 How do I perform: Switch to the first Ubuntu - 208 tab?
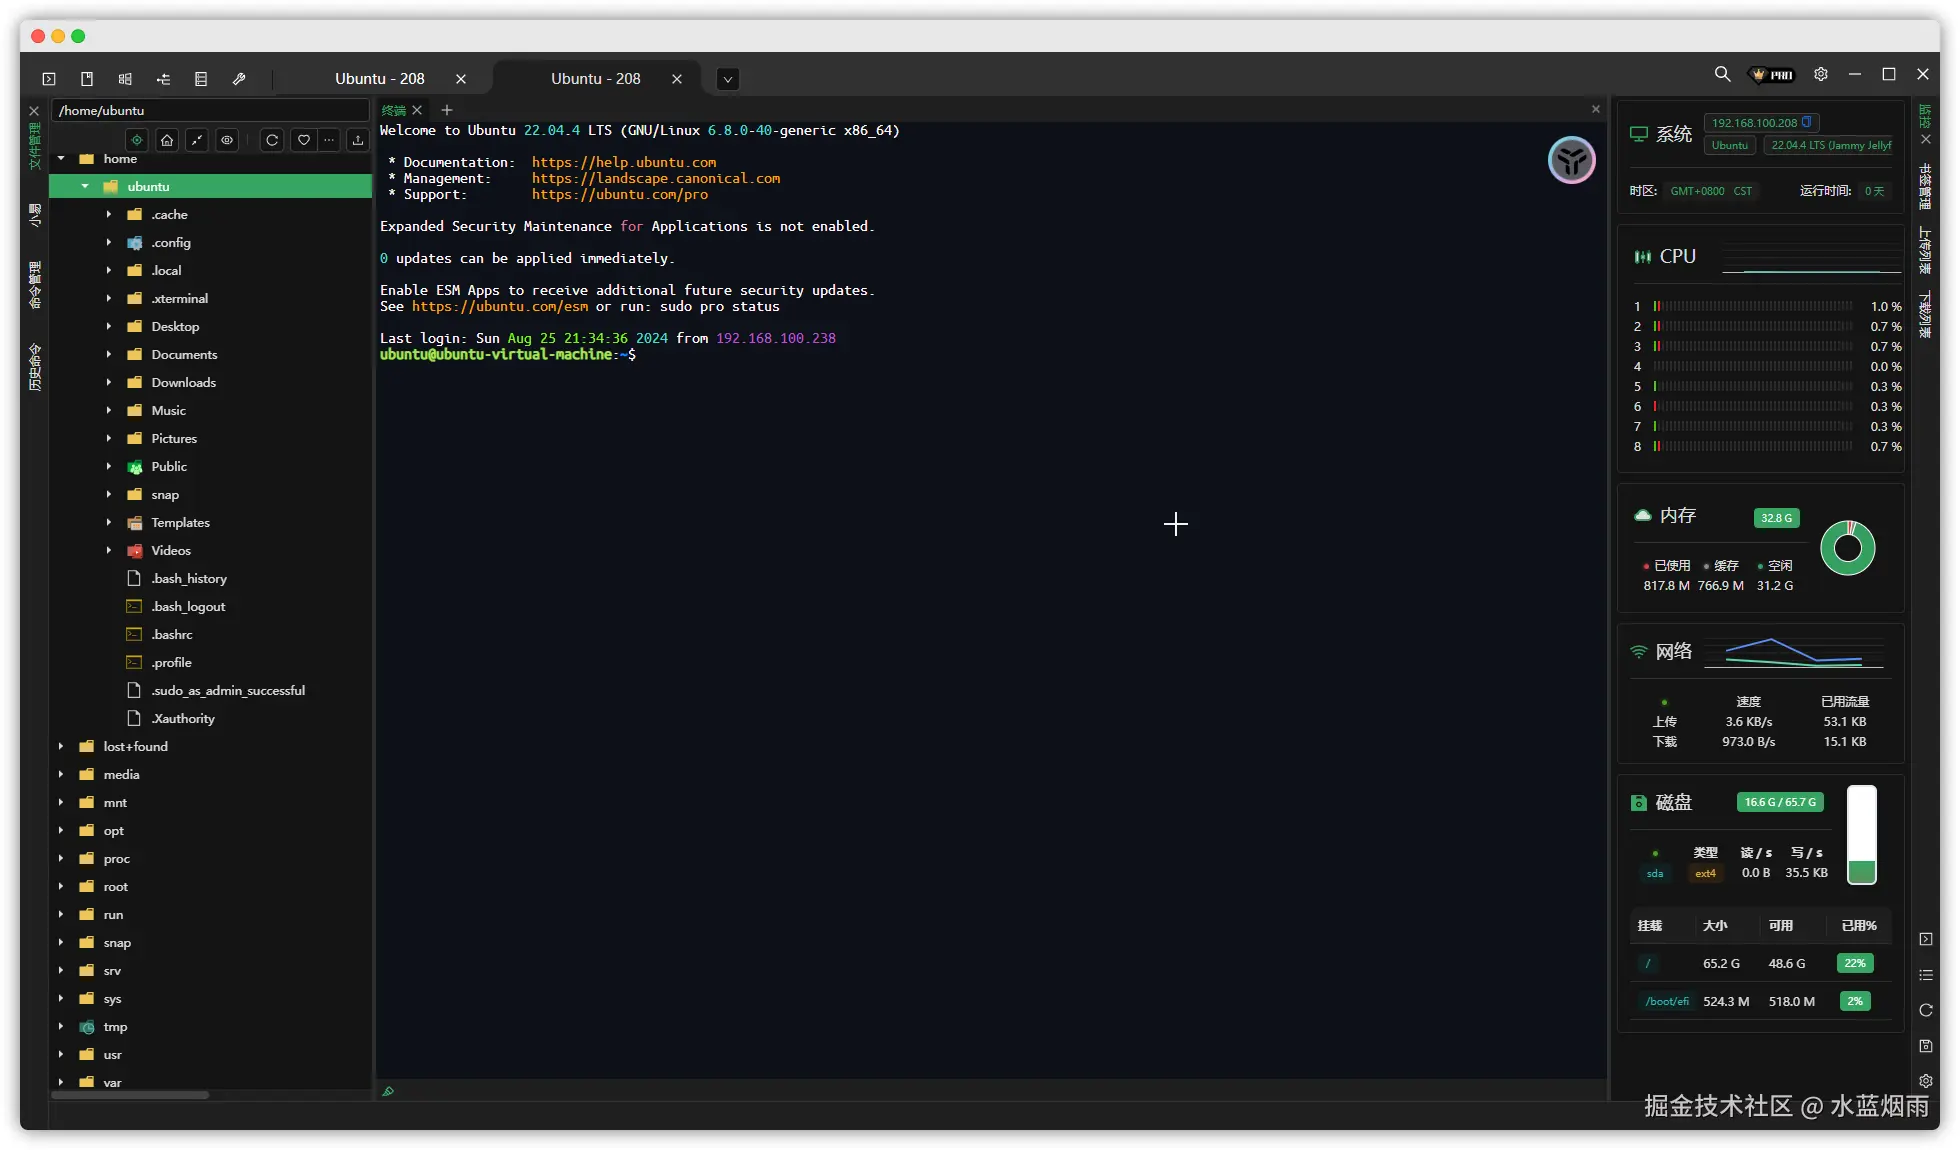point(379,79)
